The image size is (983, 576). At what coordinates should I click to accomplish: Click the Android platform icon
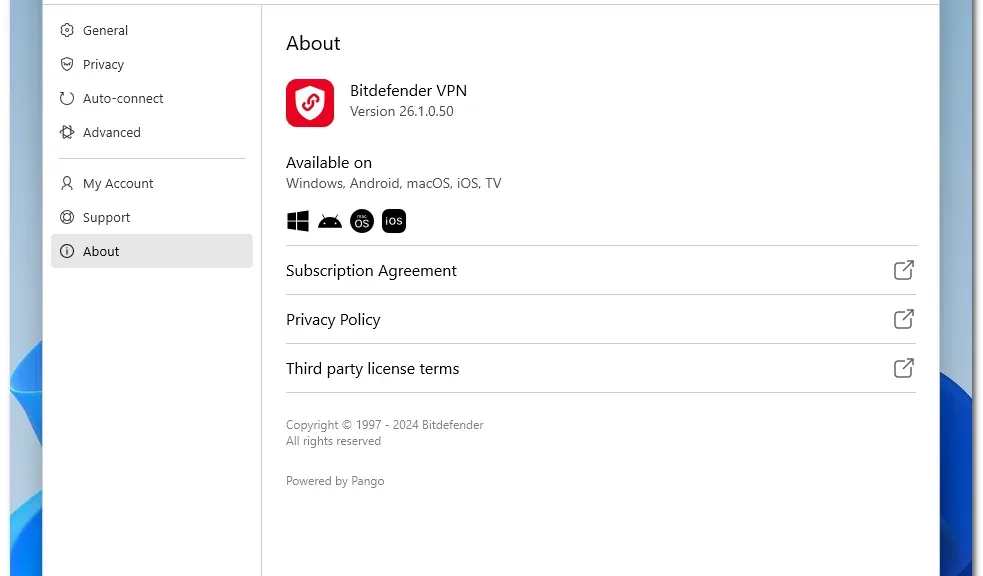(x=330, y=221)
